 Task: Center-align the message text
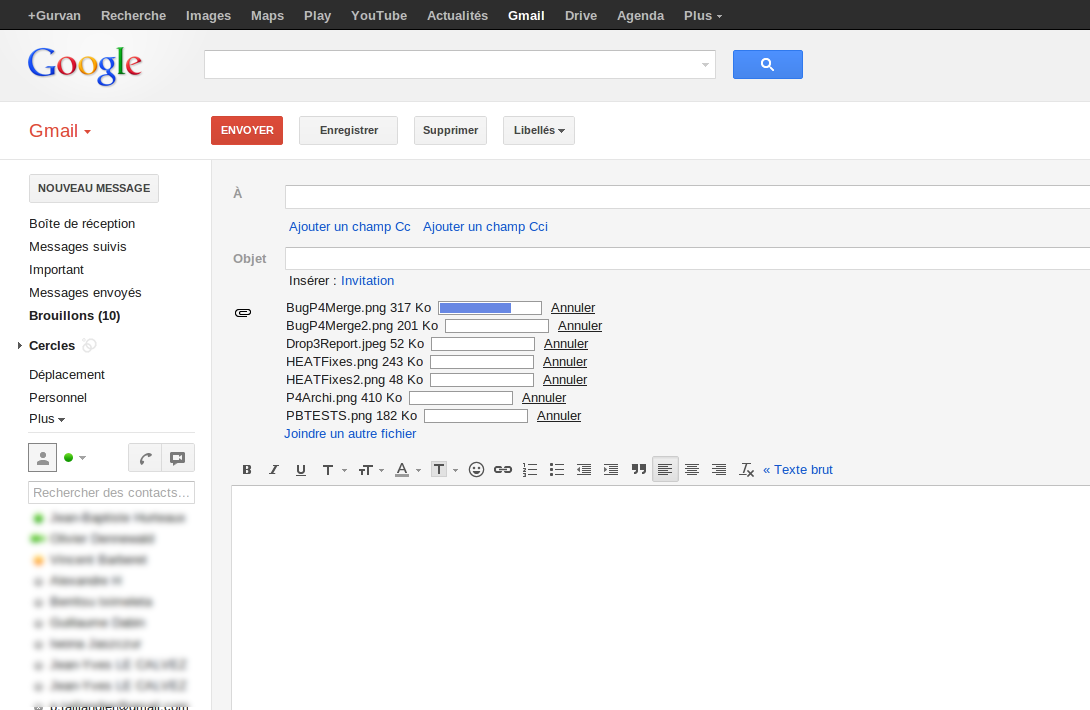tap(692, 470)
